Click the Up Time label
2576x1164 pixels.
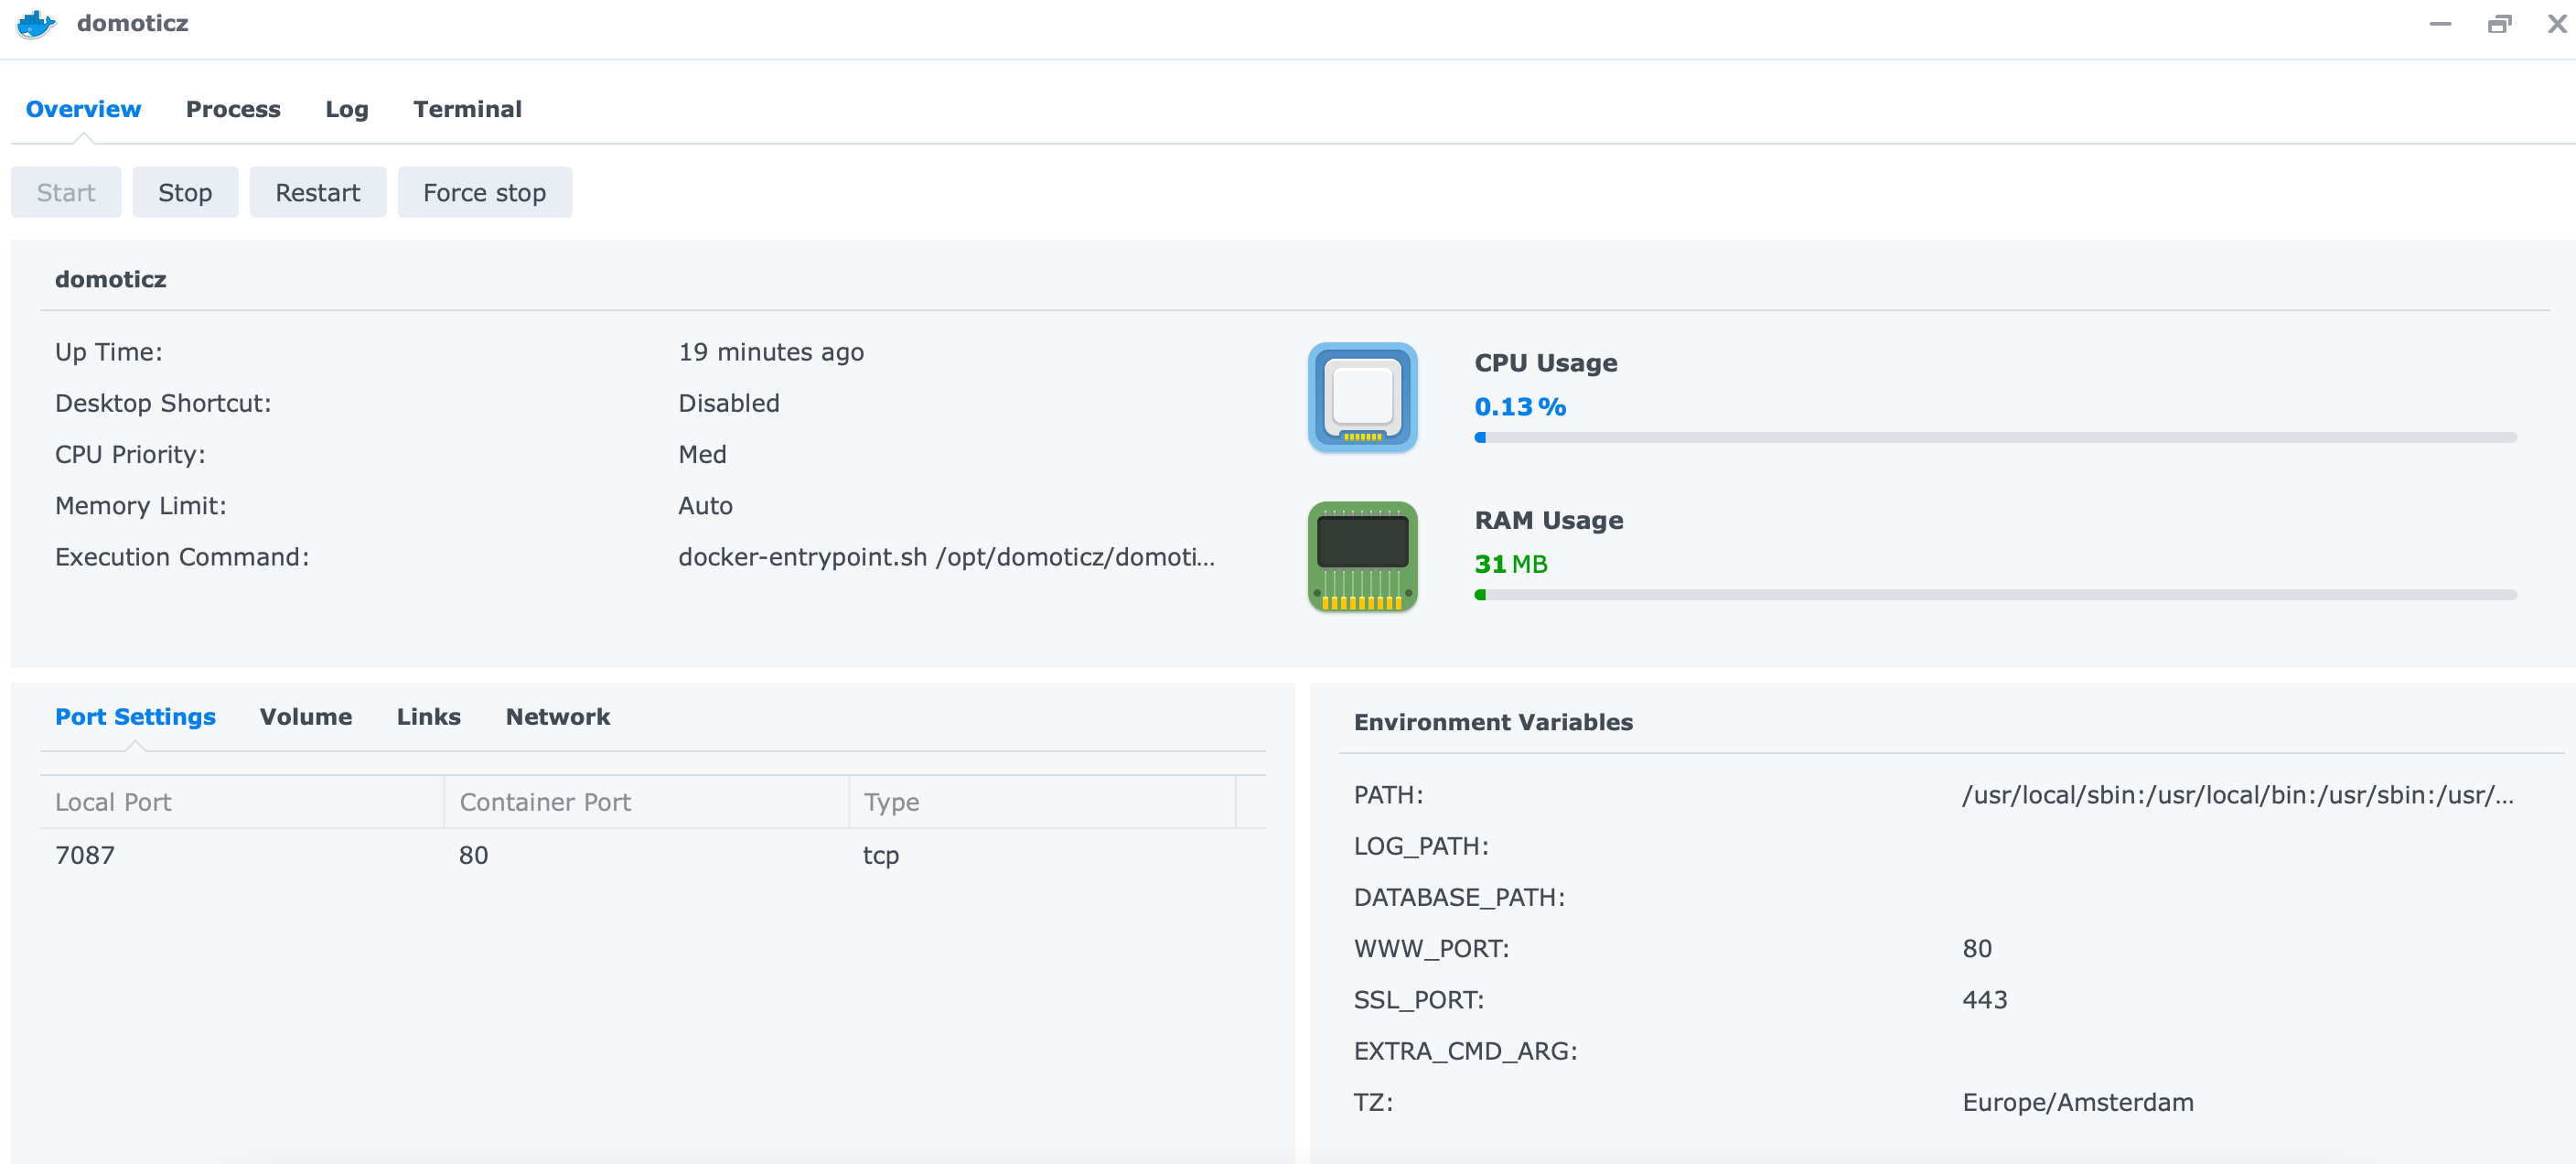108,352
